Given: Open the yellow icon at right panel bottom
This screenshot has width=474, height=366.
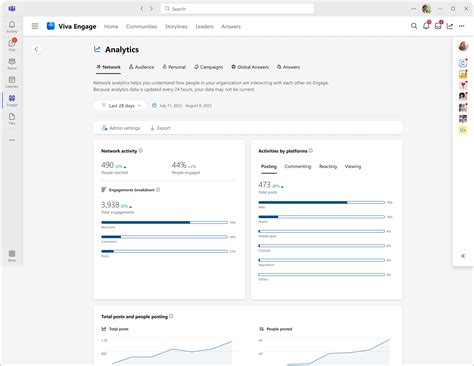Looking at the screenshot, I should click(463, 130).
